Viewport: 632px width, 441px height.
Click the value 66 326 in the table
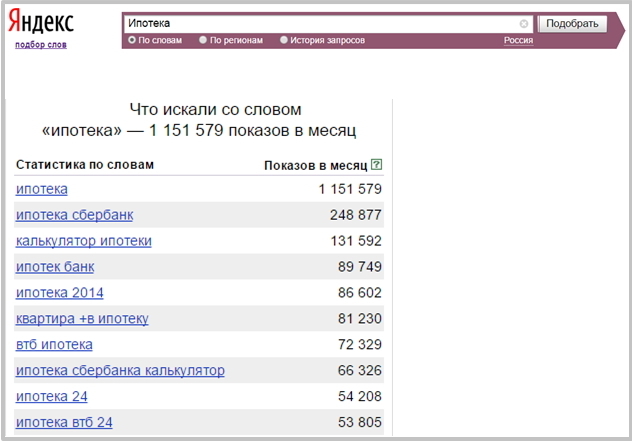[360, 370]
